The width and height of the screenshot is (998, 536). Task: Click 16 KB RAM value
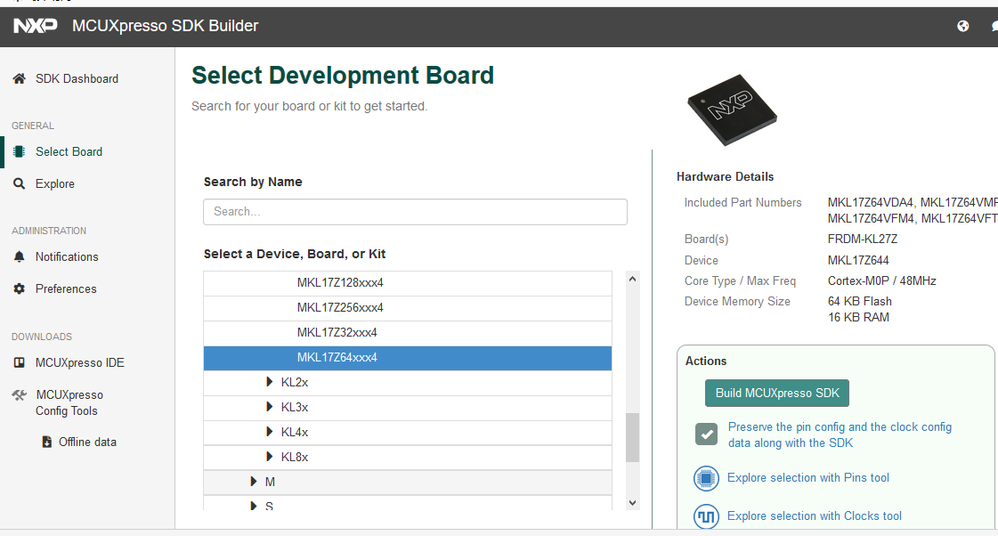click(x=858, y=317)
